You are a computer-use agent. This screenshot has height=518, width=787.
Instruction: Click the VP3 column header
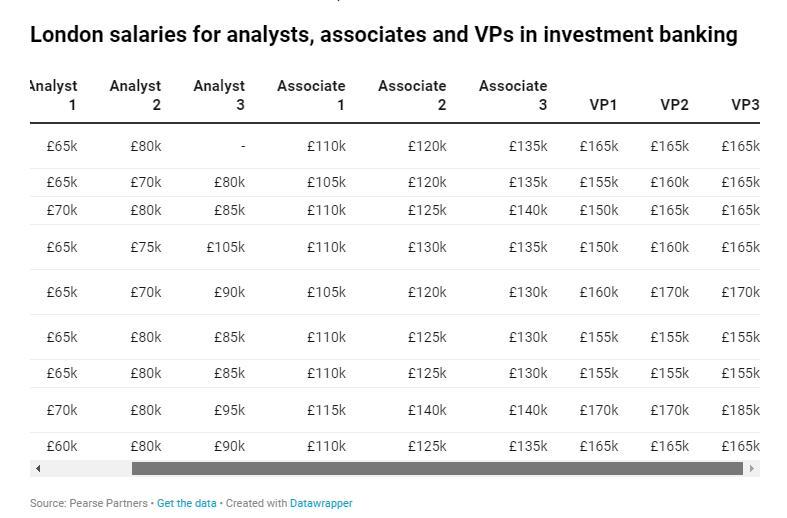pos(745,105)
